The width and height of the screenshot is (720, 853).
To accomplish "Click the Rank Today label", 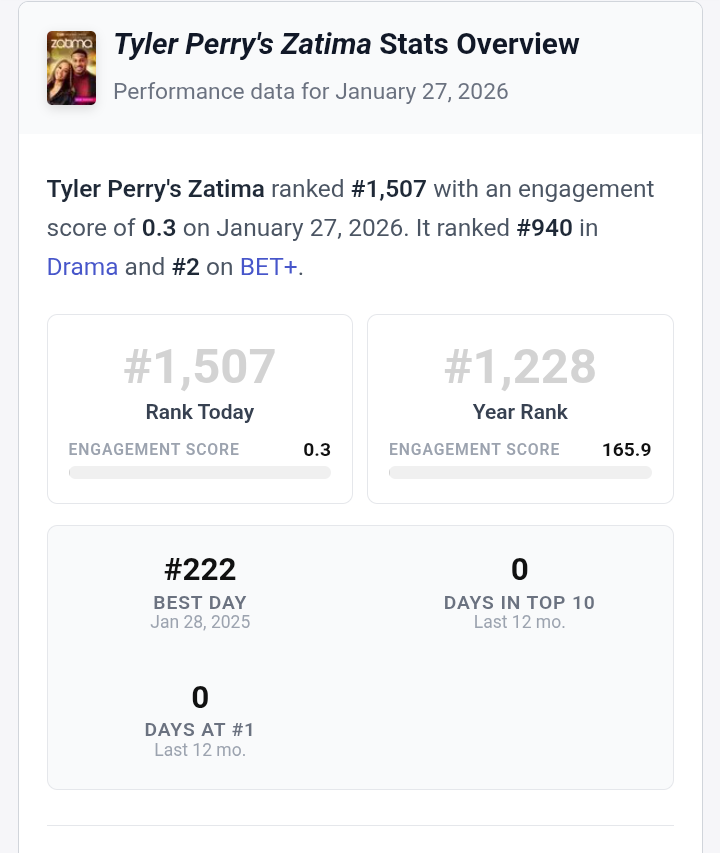I will [x=200, y=412].
